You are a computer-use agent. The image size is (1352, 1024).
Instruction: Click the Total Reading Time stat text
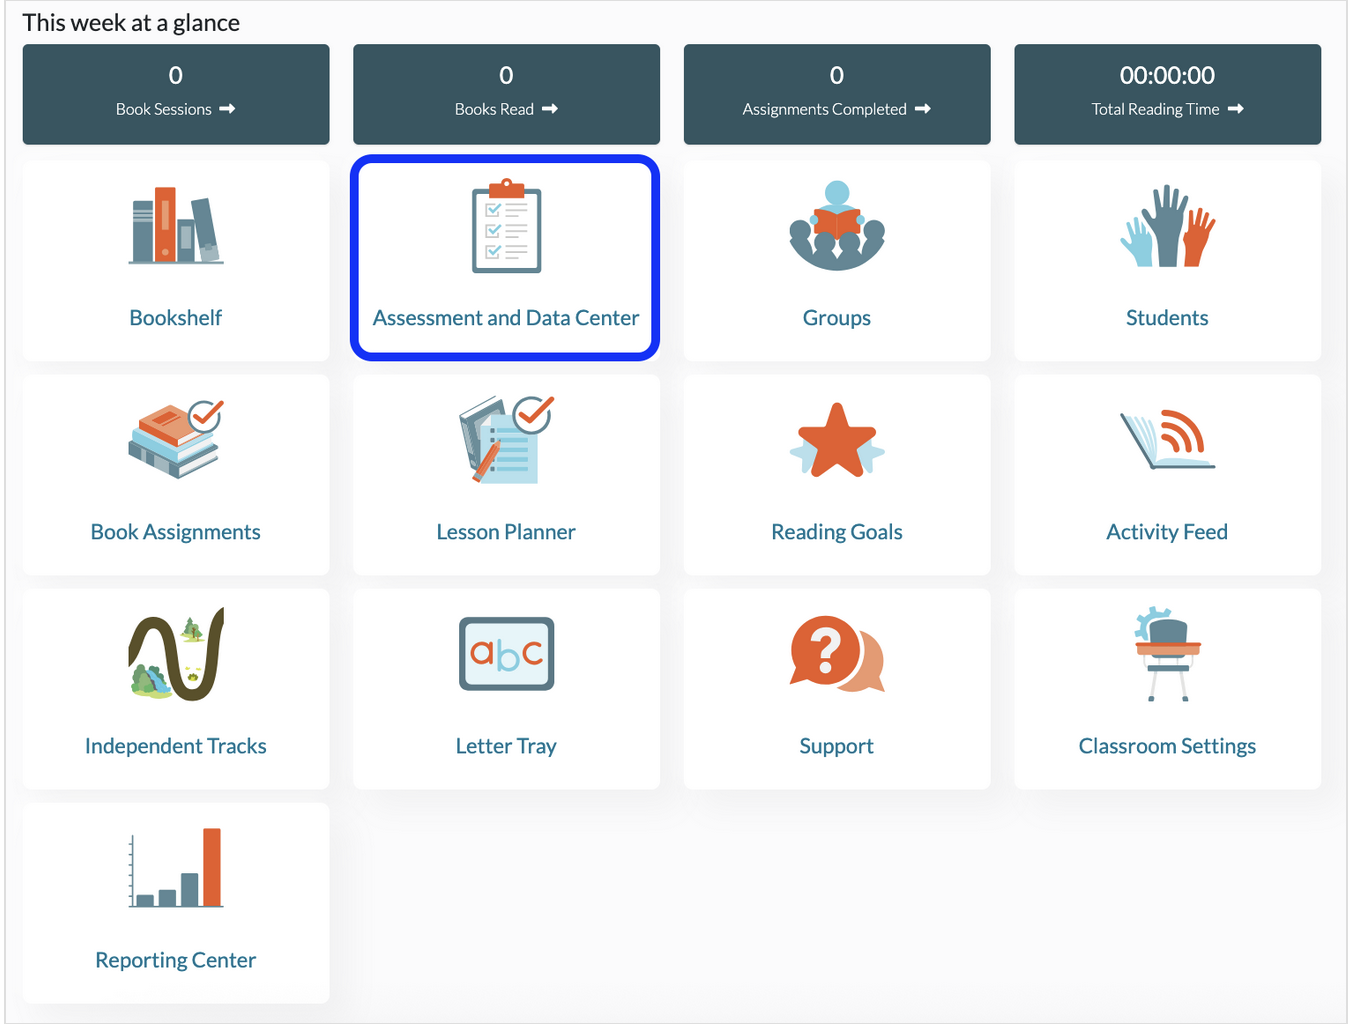pyautogui.click(x=1156, y=109)
